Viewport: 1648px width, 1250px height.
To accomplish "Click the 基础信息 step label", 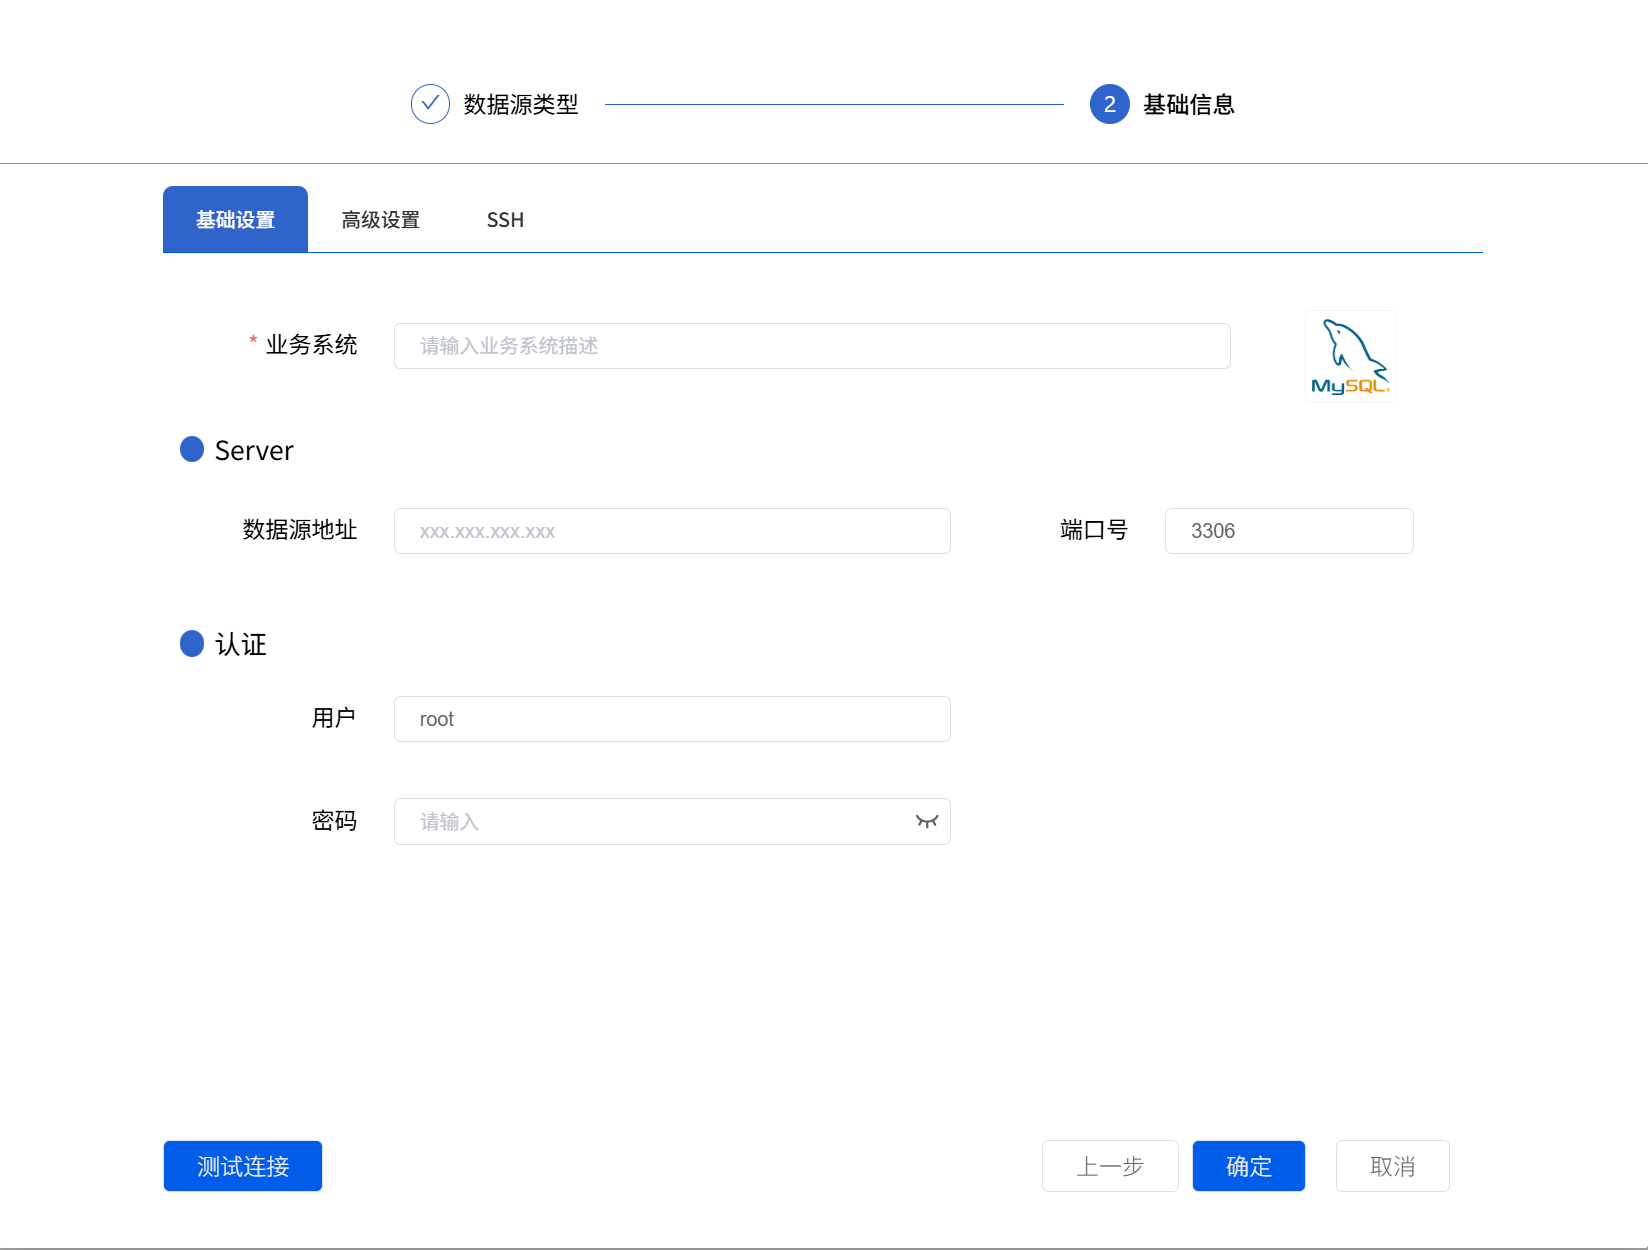I will click(x=1189, y=104).
